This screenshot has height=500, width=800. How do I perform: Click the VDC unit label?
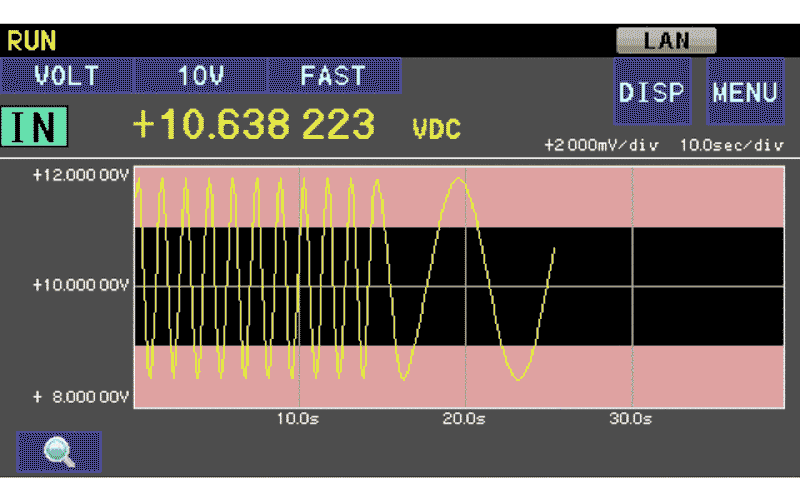(x=437, y=128)
